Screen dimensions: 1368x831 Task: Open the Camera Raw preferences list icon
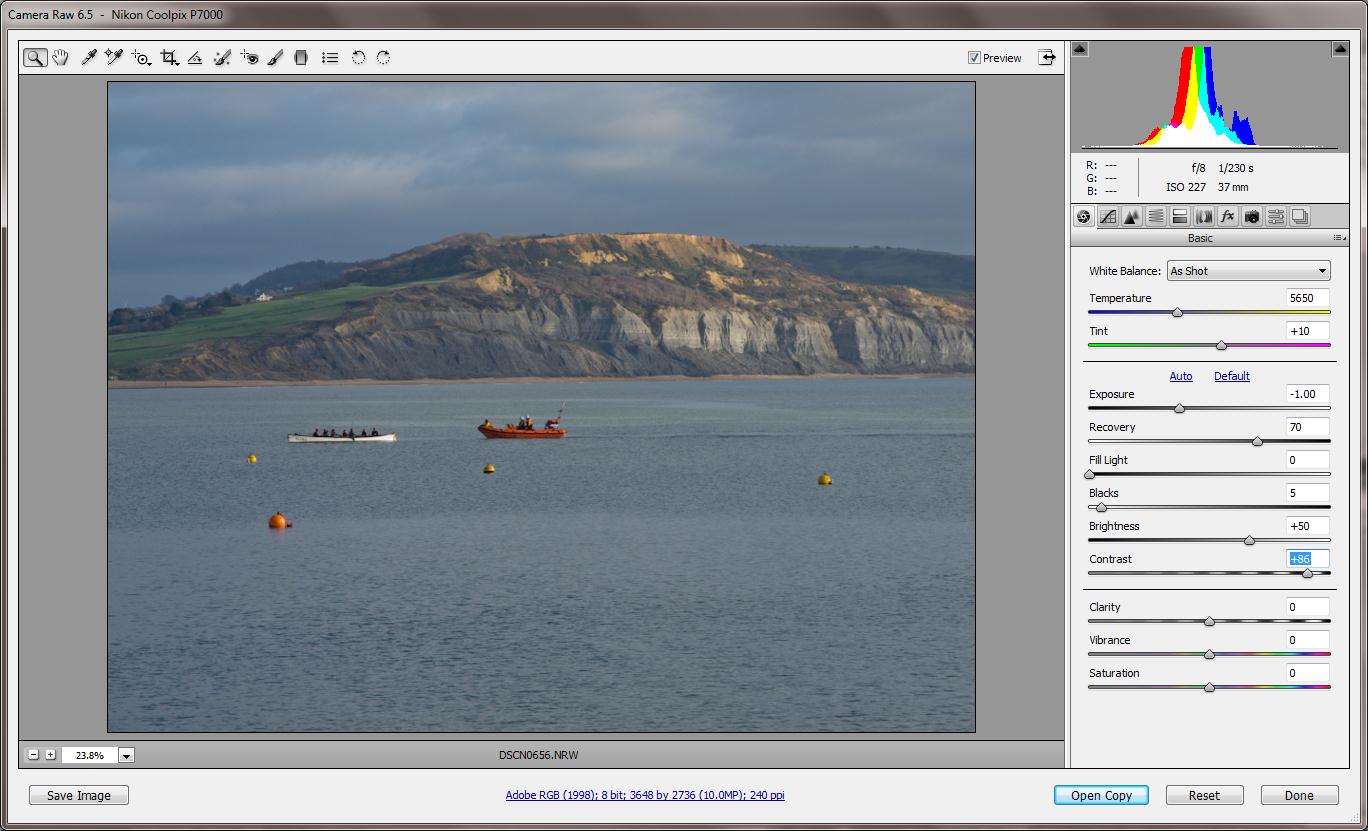point(330,58)
